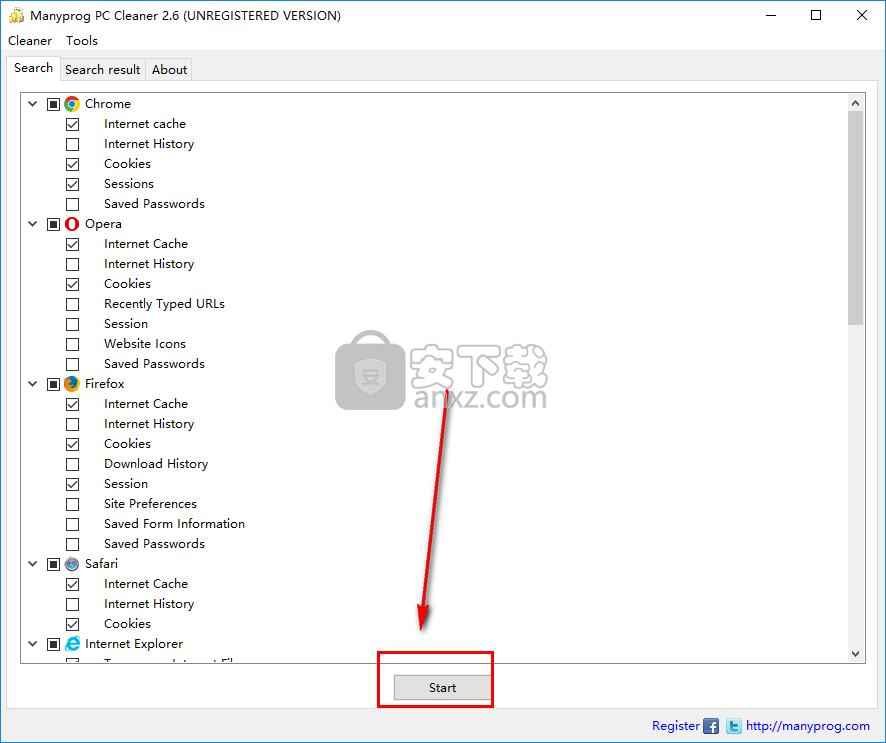Click the vertical scrollbar thumb
886x743 pixels.
pos(855,218)
